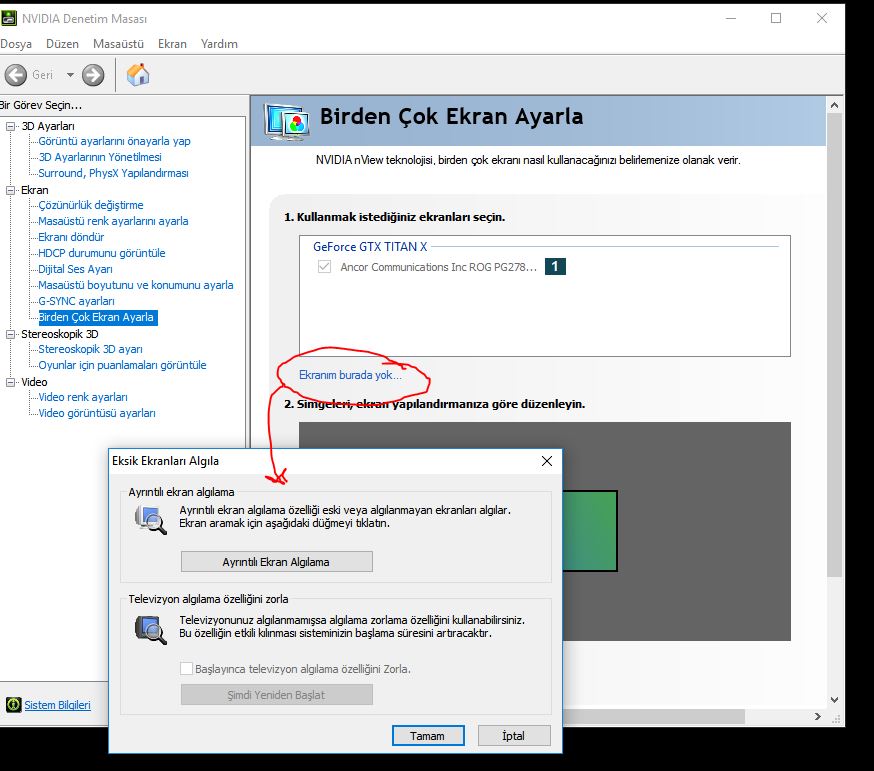This screenshot has height=771, width=874.
Task: Open the Sistem Bilgileri link
Action: coord(57,705)
